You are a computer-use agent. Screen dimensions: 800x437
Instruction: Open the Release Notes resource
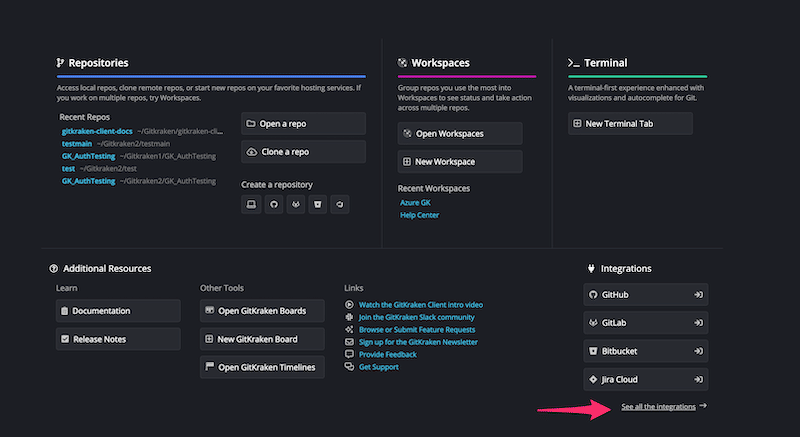(x=119, y=339)
